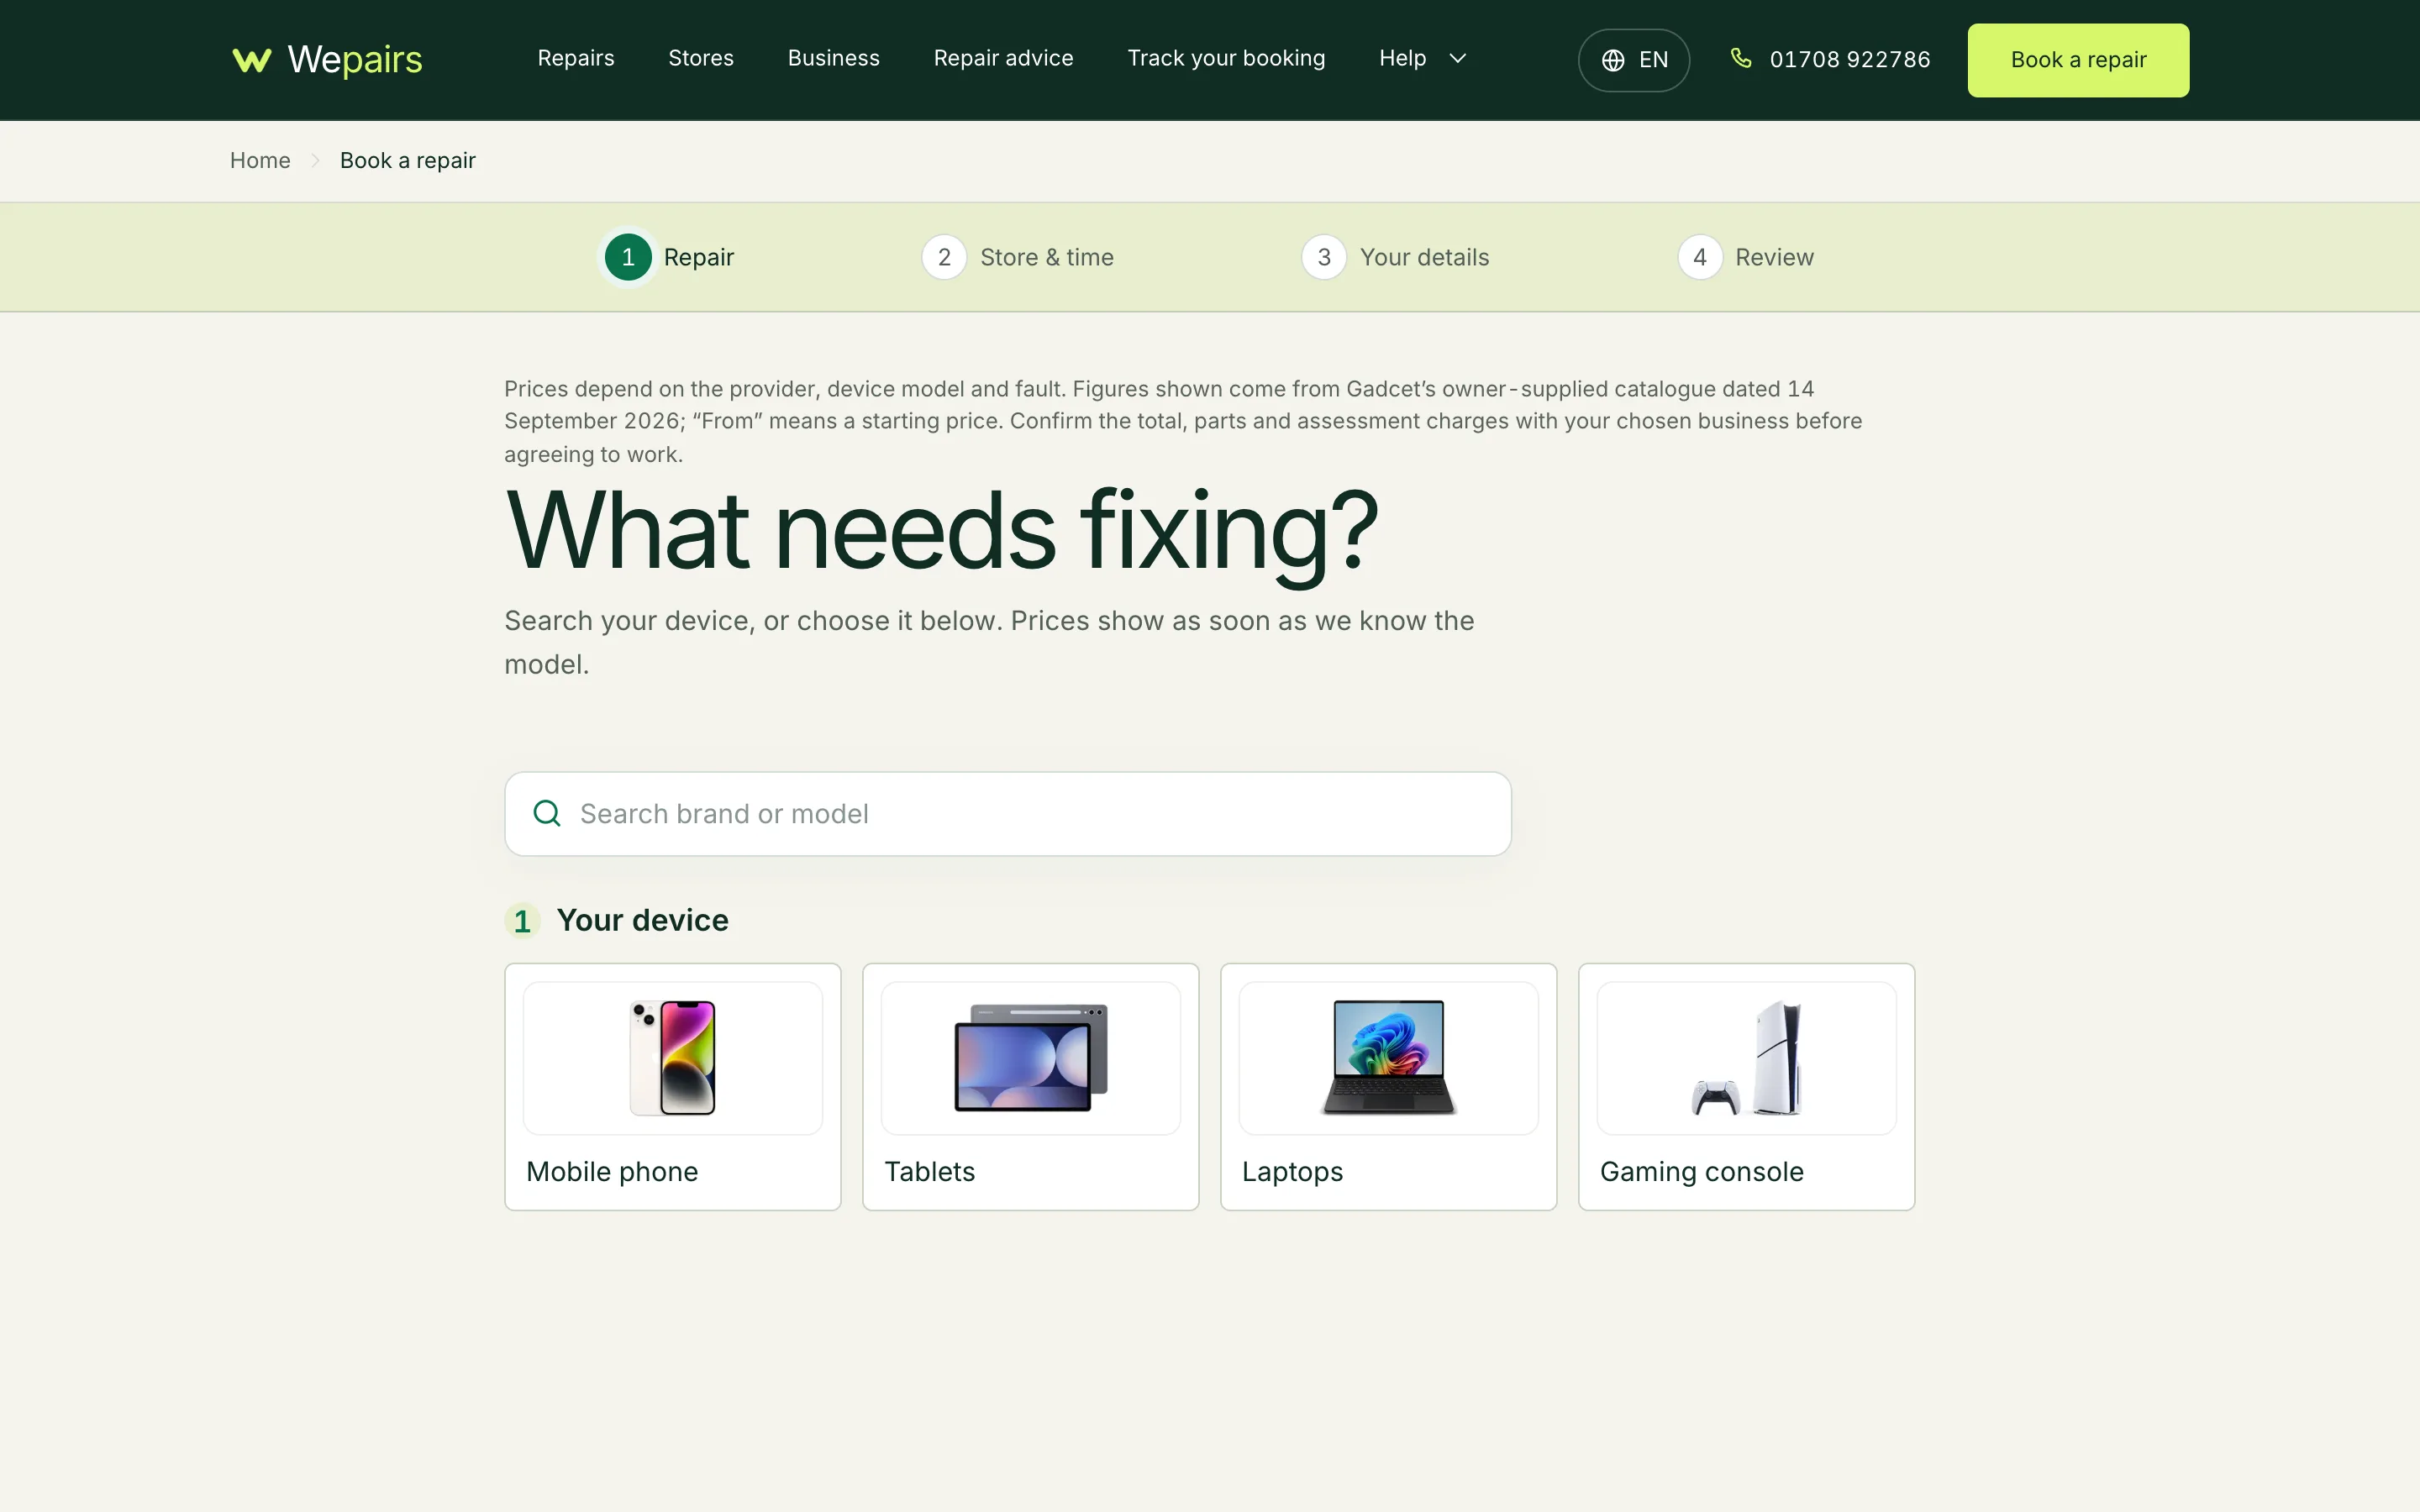Click Book a repair breadcrumb
Viewport: 2420px width, 1512px height.
click(x=408, y=160)
